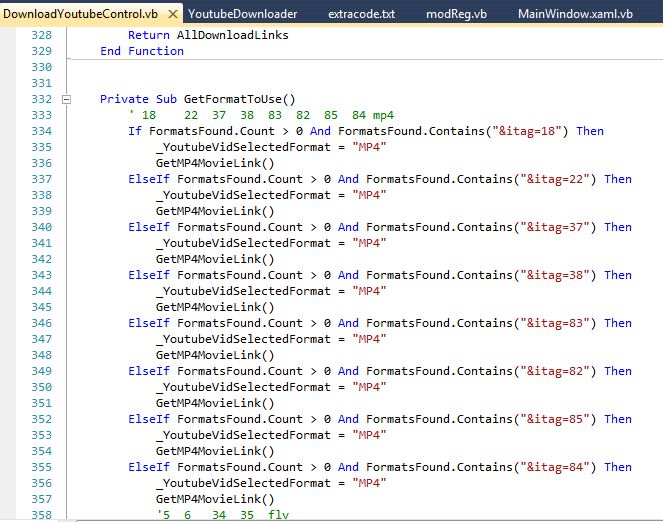Click 'Return AllDownloadLinks' on line 328

[x=208, y=35]
